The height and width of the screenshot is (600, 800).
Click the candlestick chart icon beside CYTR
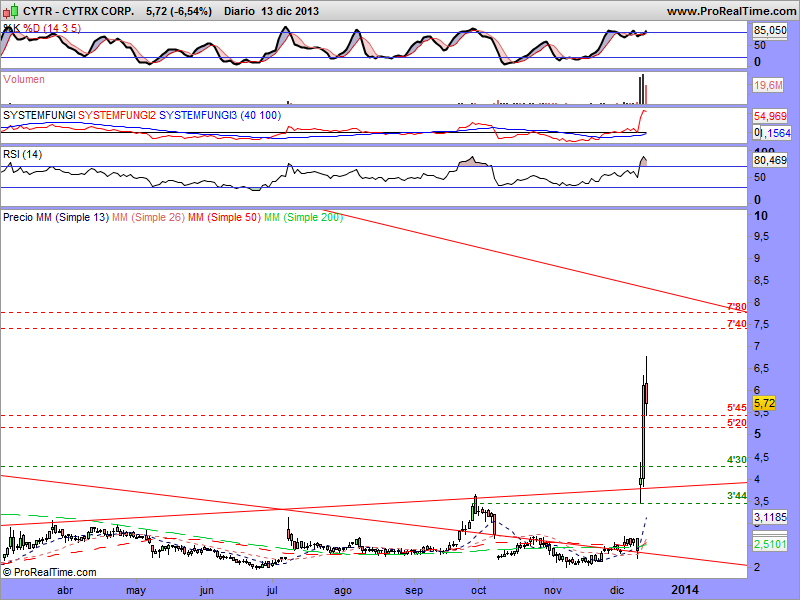[11, 11]
